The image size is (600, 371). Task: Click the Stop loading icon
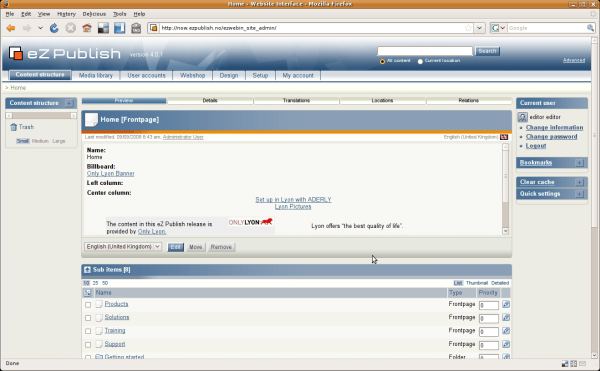70,28
